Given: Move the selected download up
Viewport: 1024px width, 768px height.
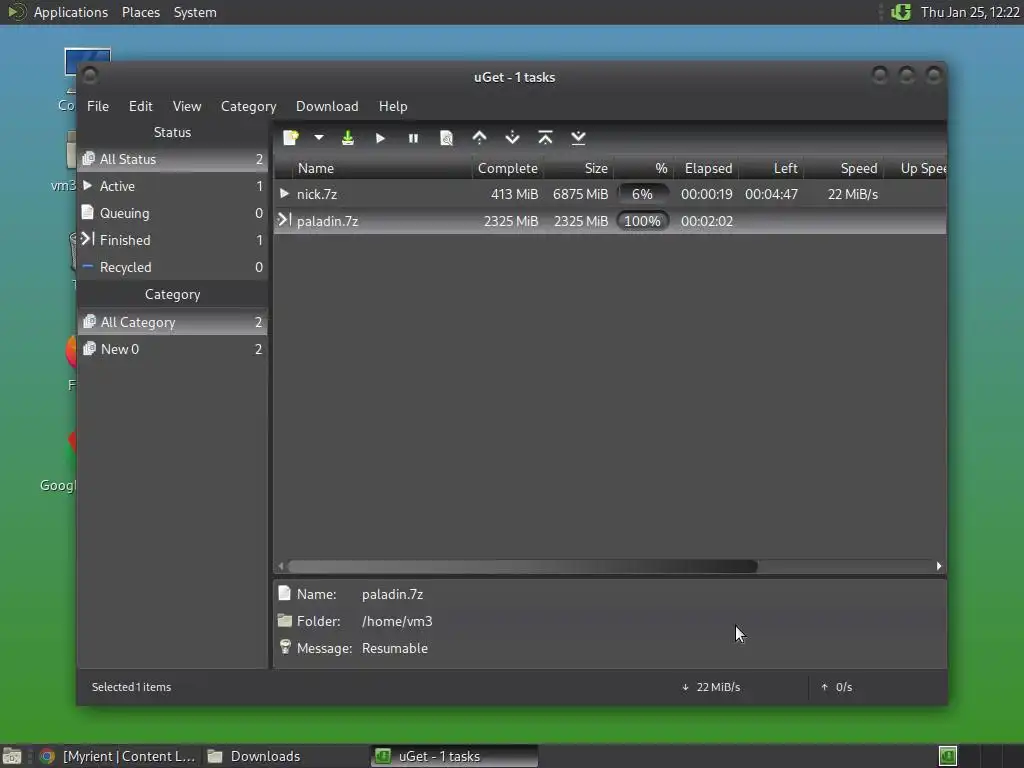Looking at the screenshot, I should (x=479, y=138).
